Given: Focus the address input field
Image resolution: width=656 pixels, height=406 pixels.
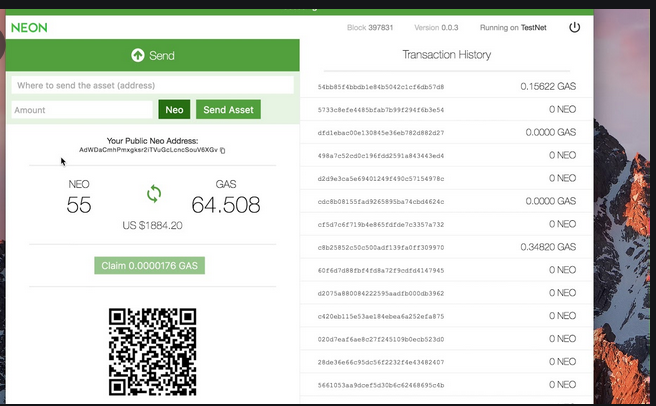Looking at the screenshot, I should point(152,85).
